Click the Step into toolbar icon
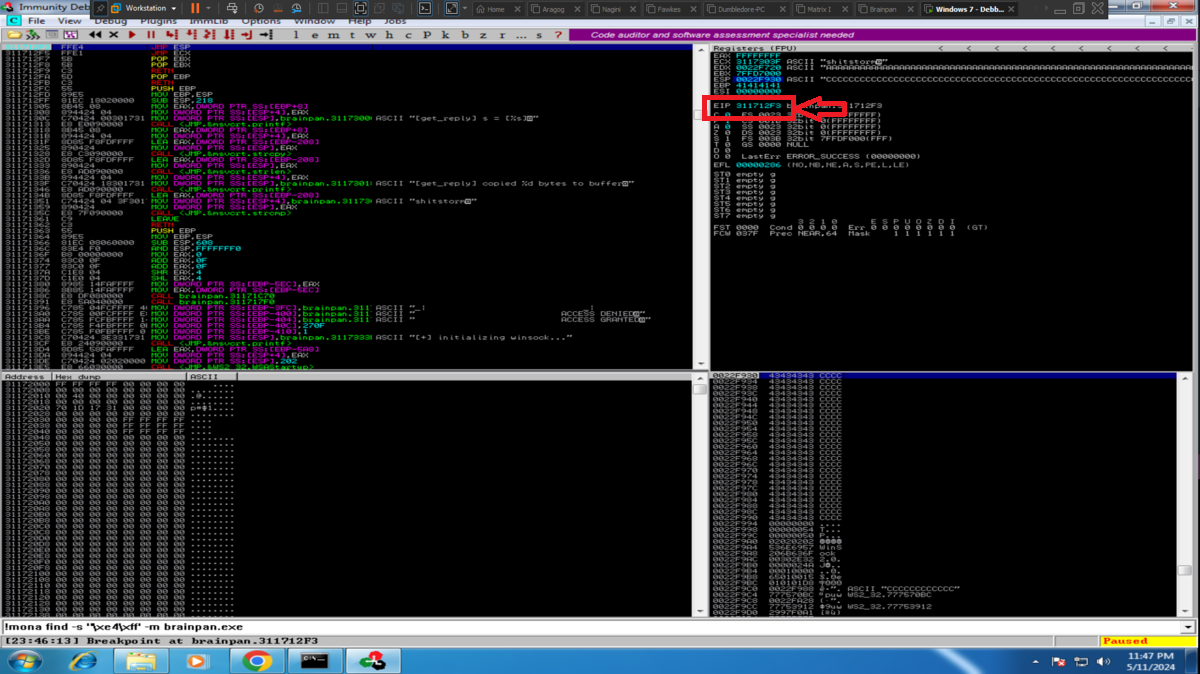Screen dimensions: 1200x674 [x=172, y=35]
